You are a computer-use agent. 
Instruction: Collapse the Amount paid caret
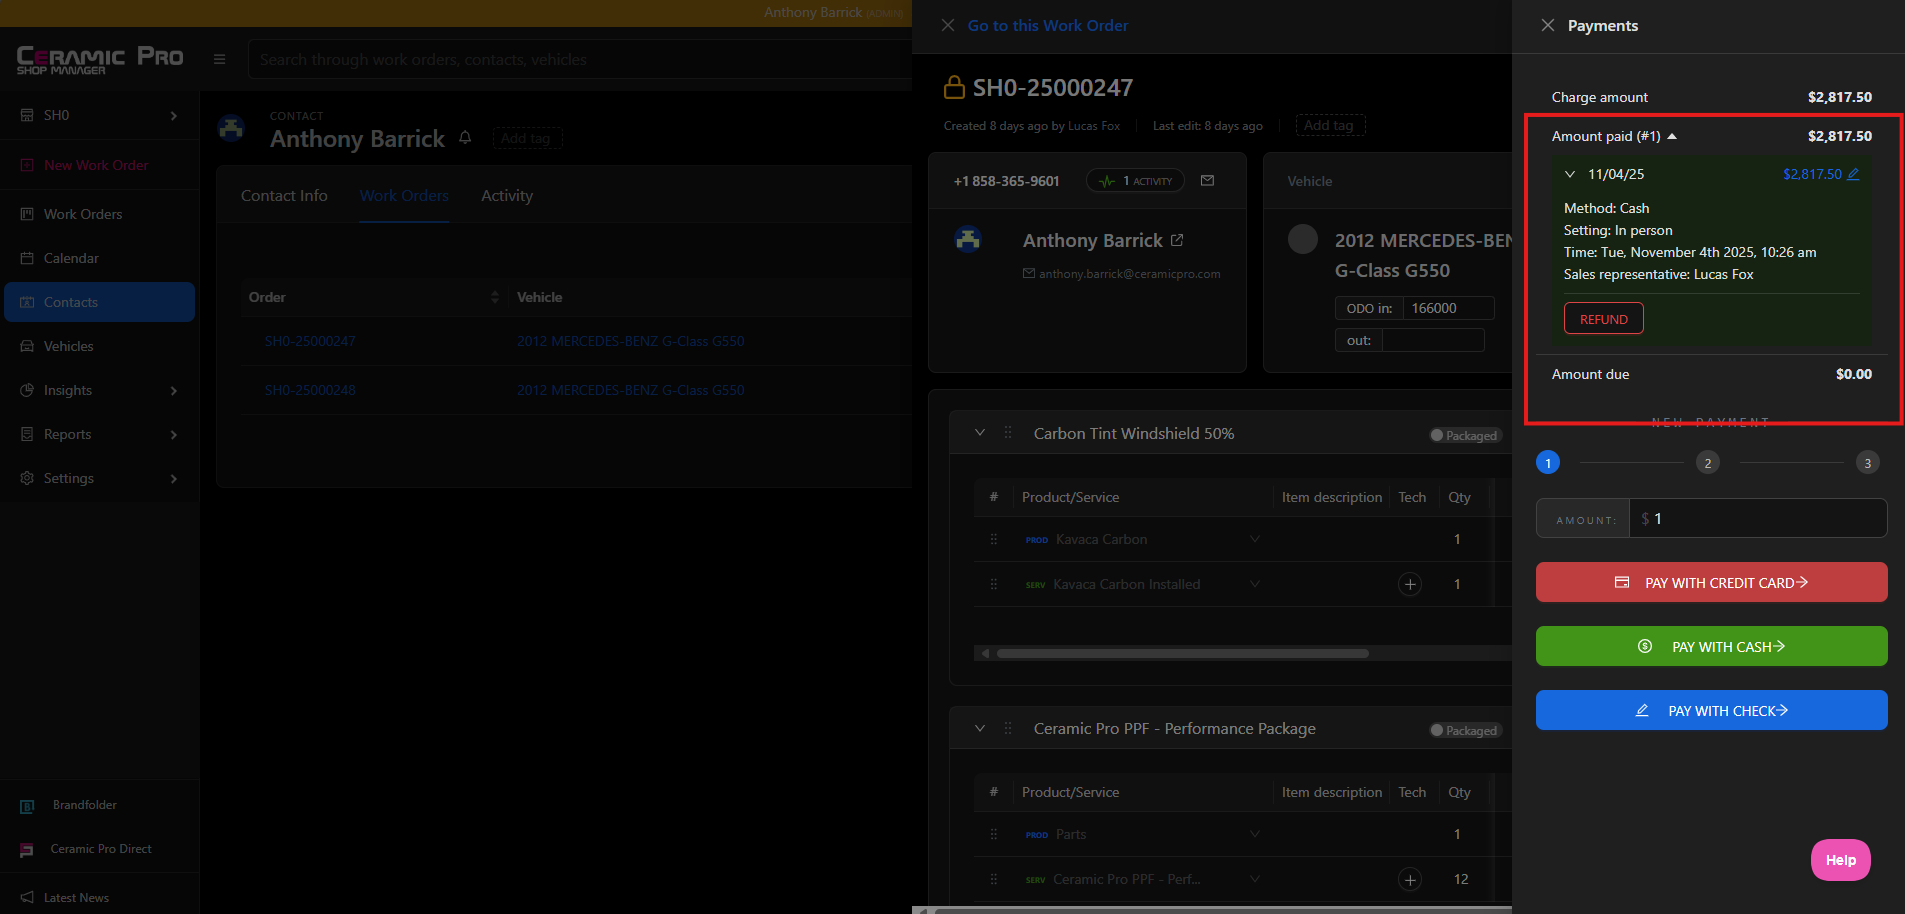[1672, 136]
